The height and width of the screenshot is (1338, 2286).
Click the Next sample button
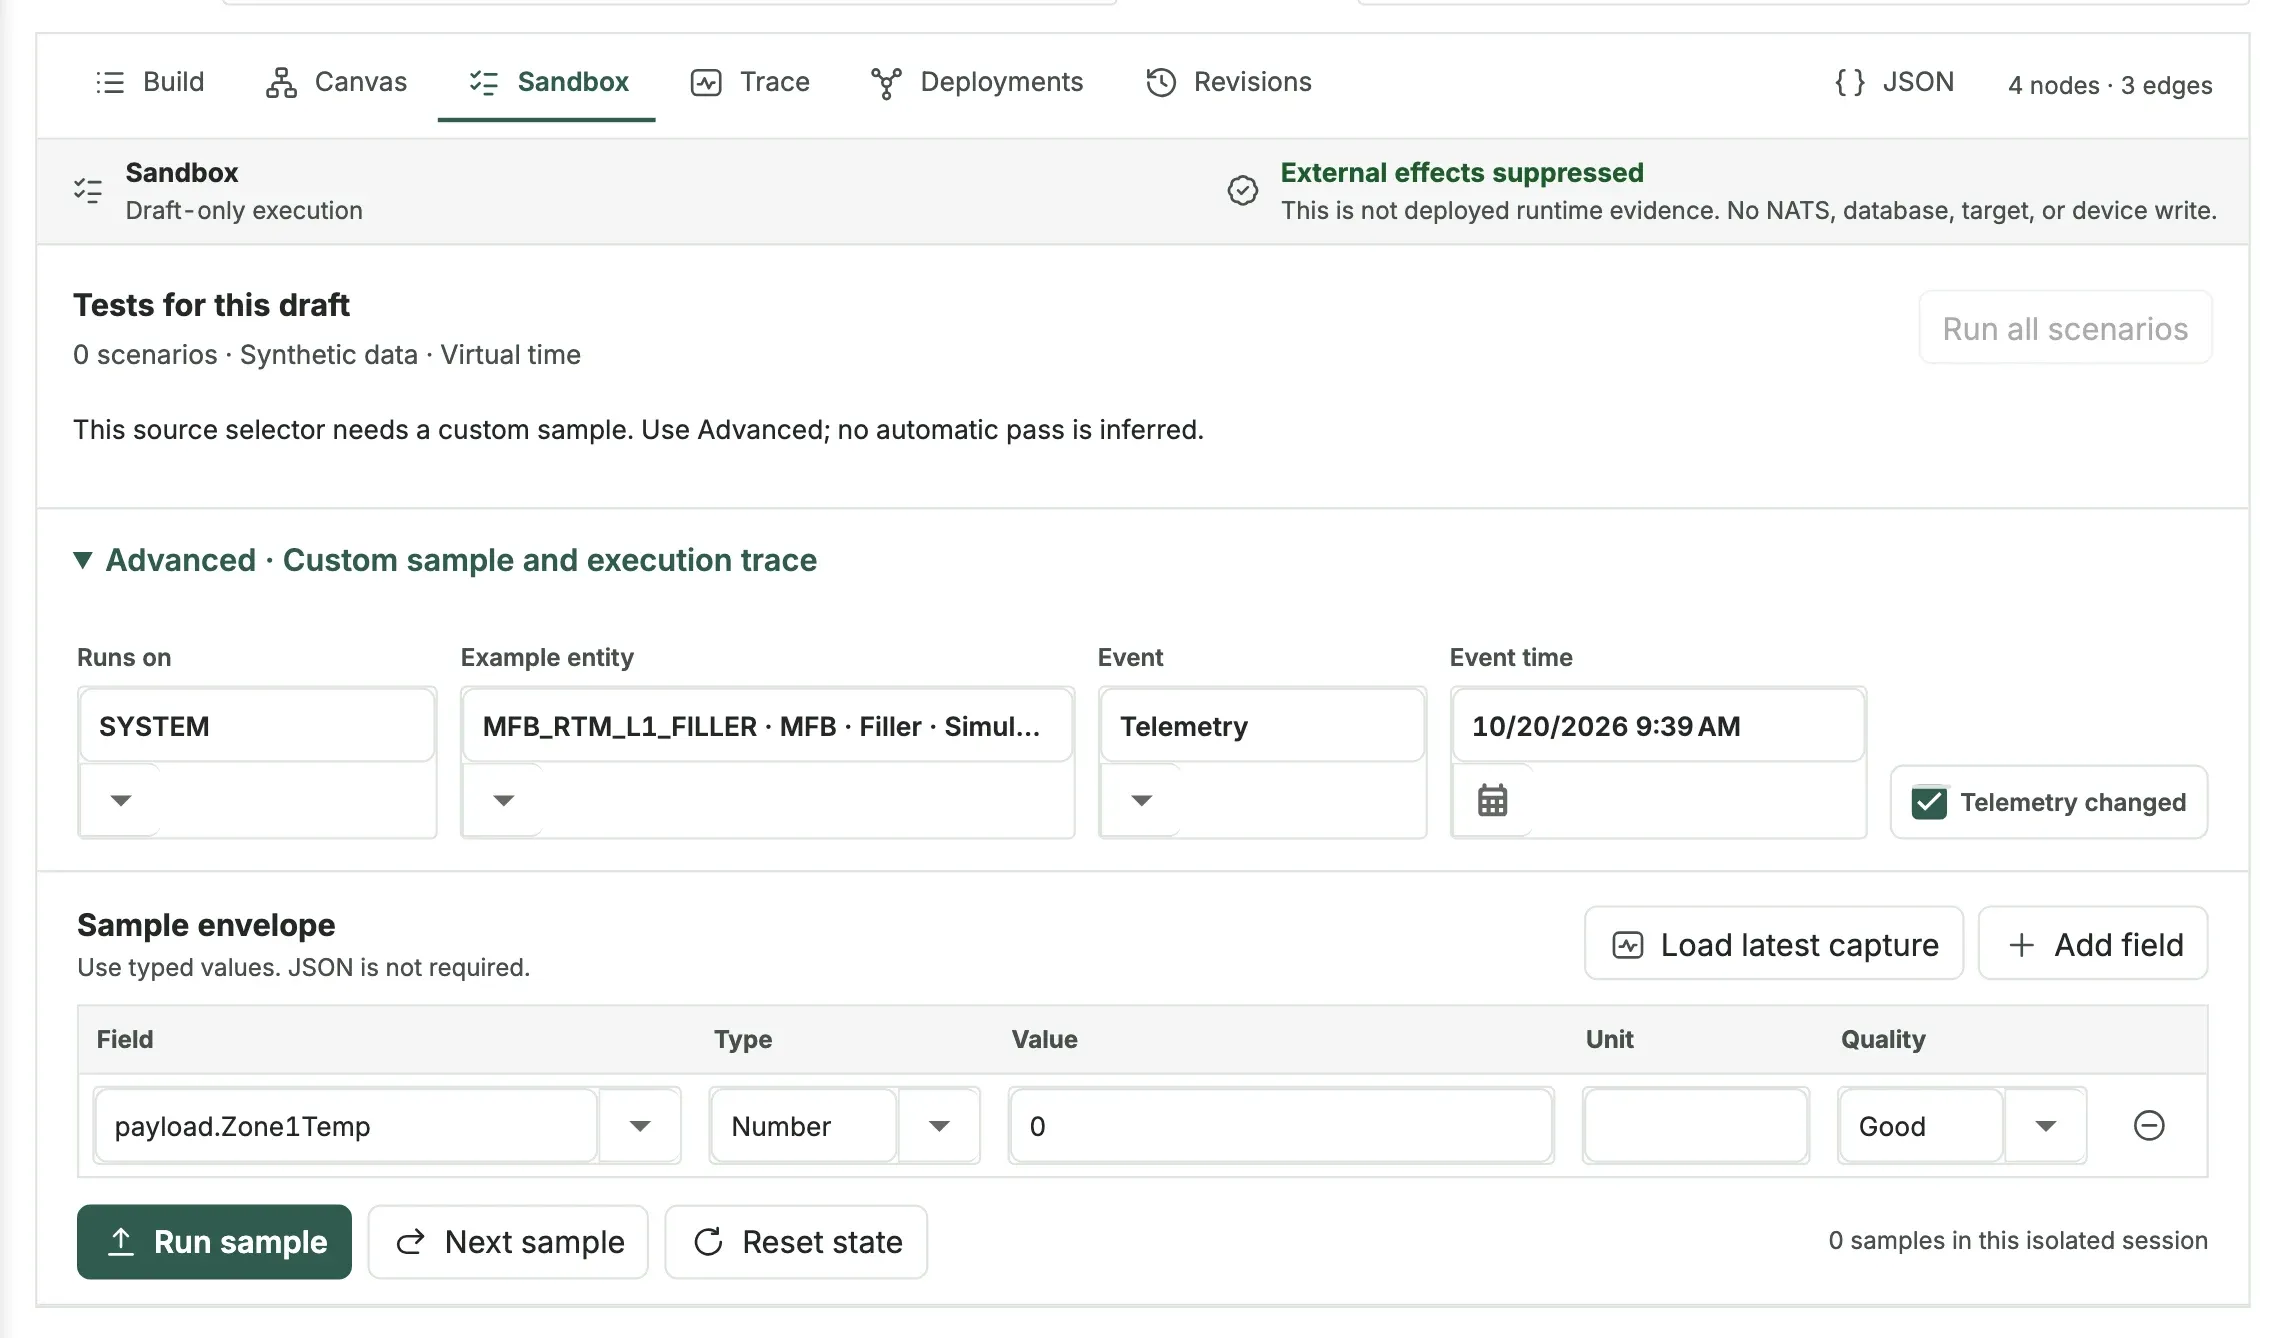click(x=508, y=1242)
